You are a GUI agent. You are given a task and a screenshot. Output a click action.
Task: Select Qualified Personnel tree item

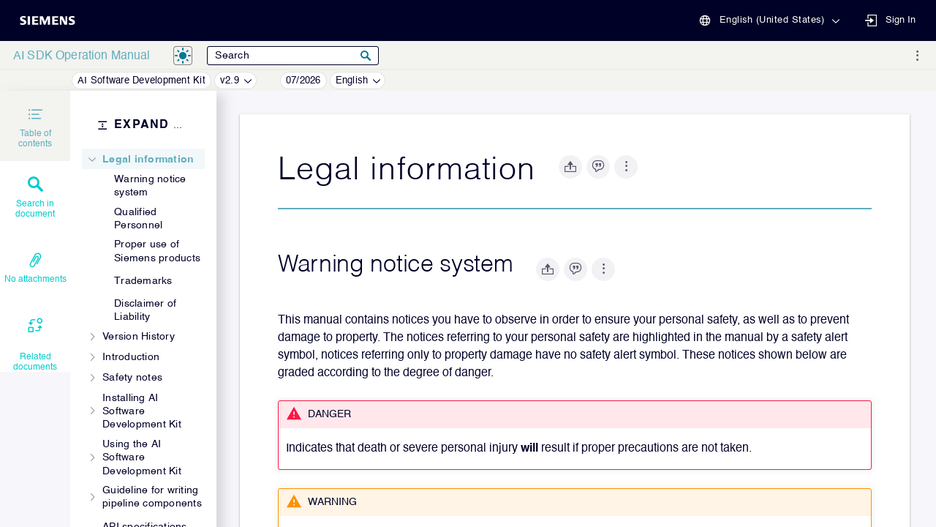click(138, 218)
